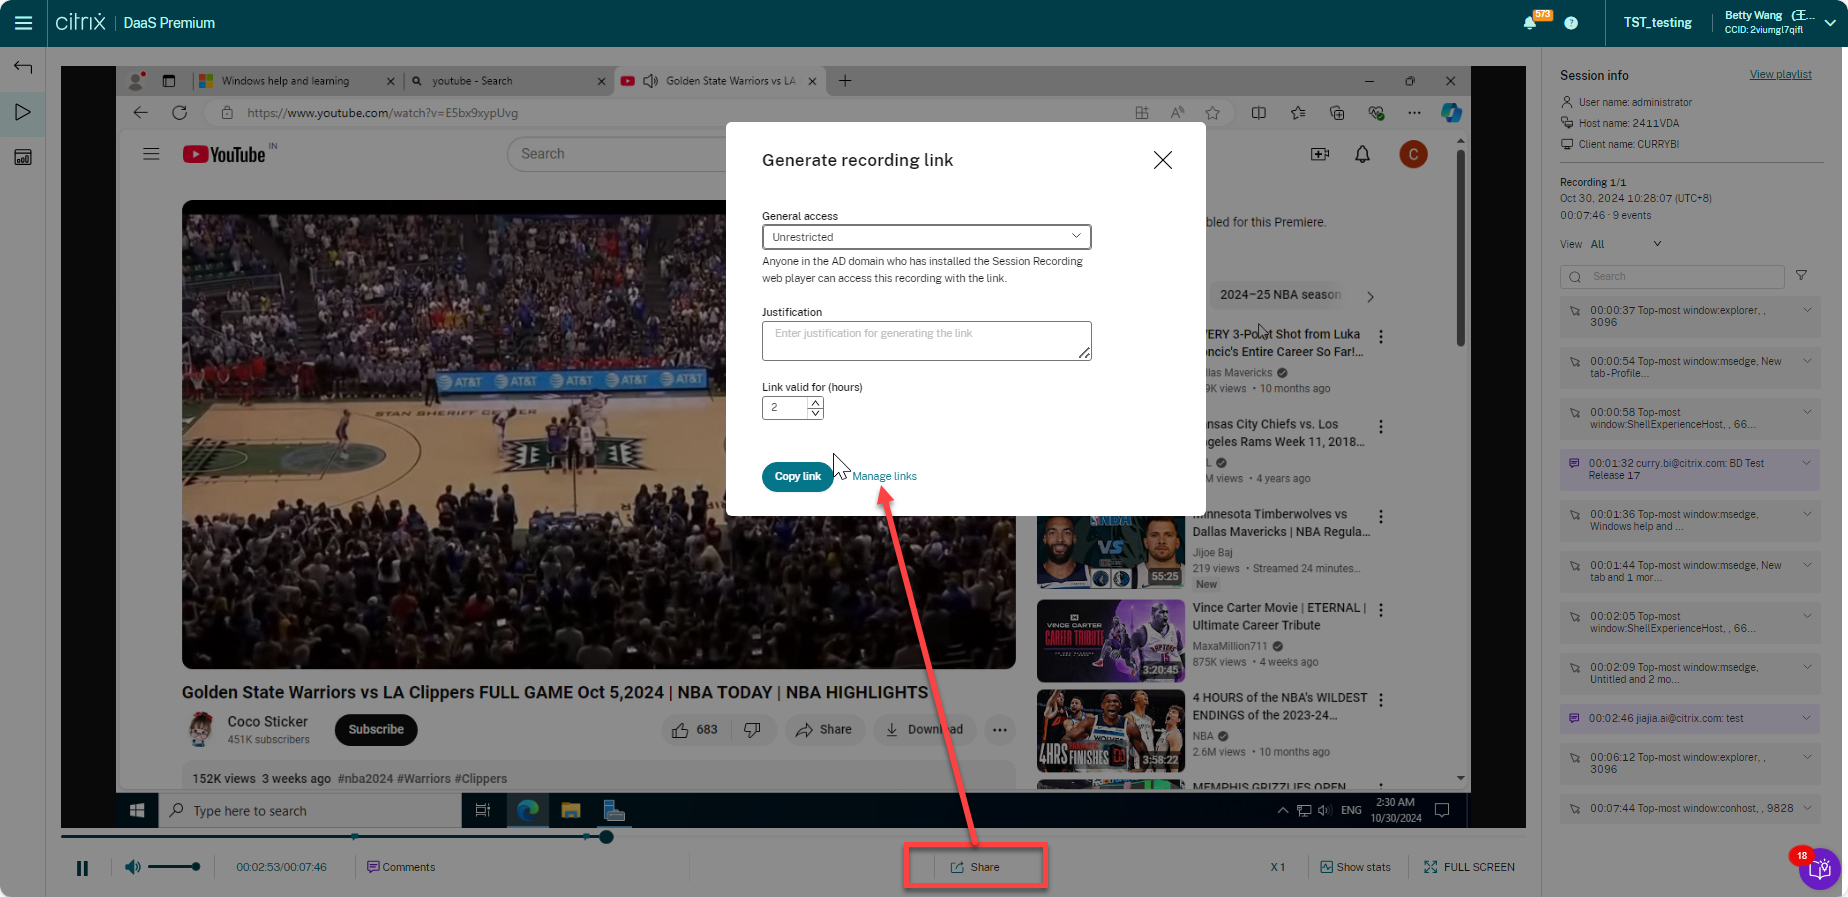This screenshot has width=1848, height=897.
Task: Change the X1 playback speed
Action: (1278, 867)
